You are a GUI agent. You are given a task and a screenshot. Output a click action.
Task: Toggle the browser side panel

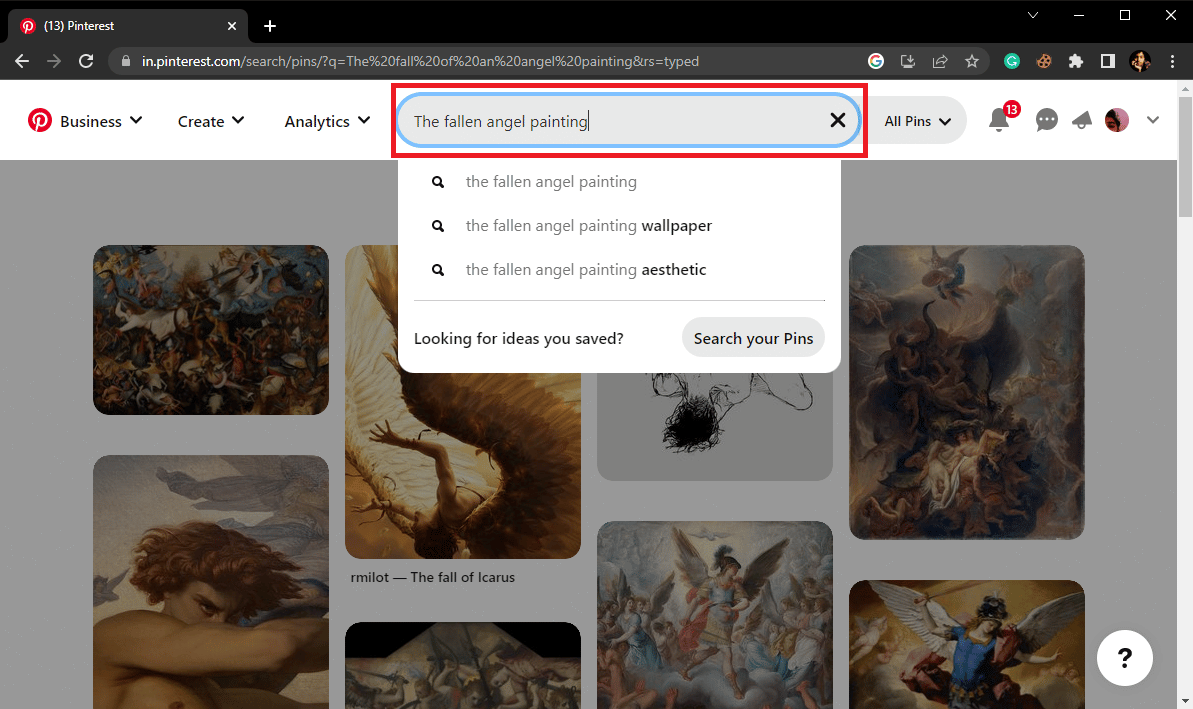pyautogui.click(x=1107, y=61)
